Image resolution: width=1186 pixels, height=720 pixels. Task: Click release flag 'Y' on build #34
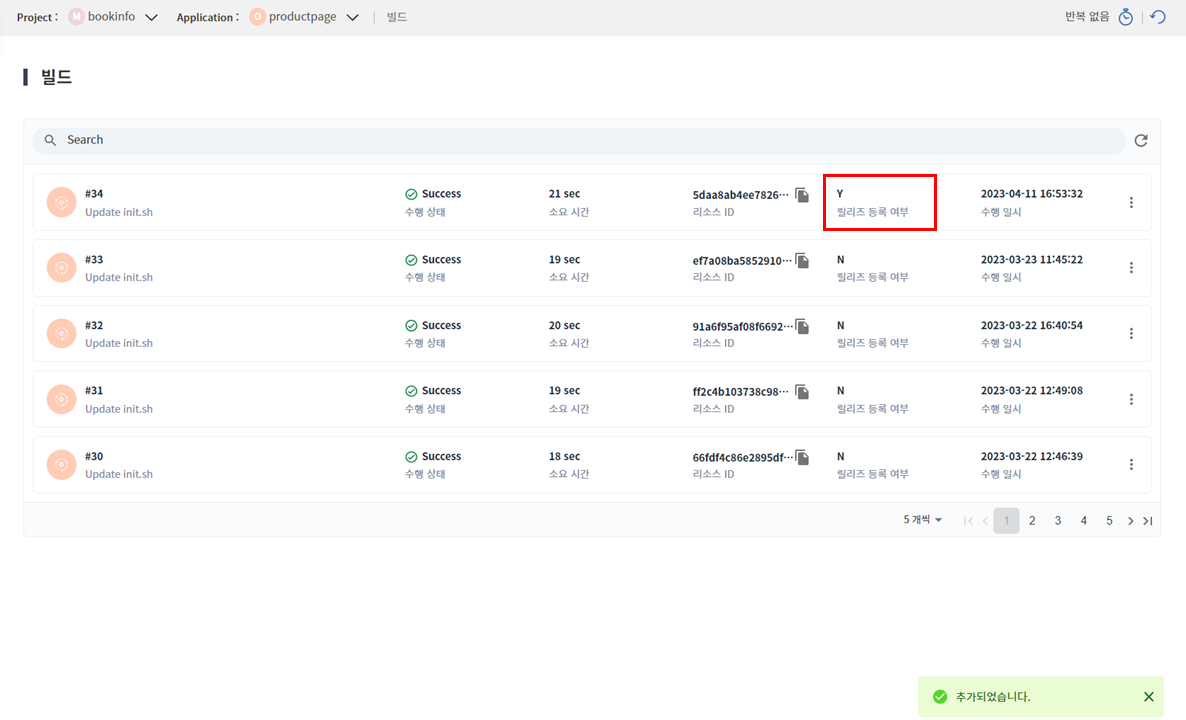[840, 194]
